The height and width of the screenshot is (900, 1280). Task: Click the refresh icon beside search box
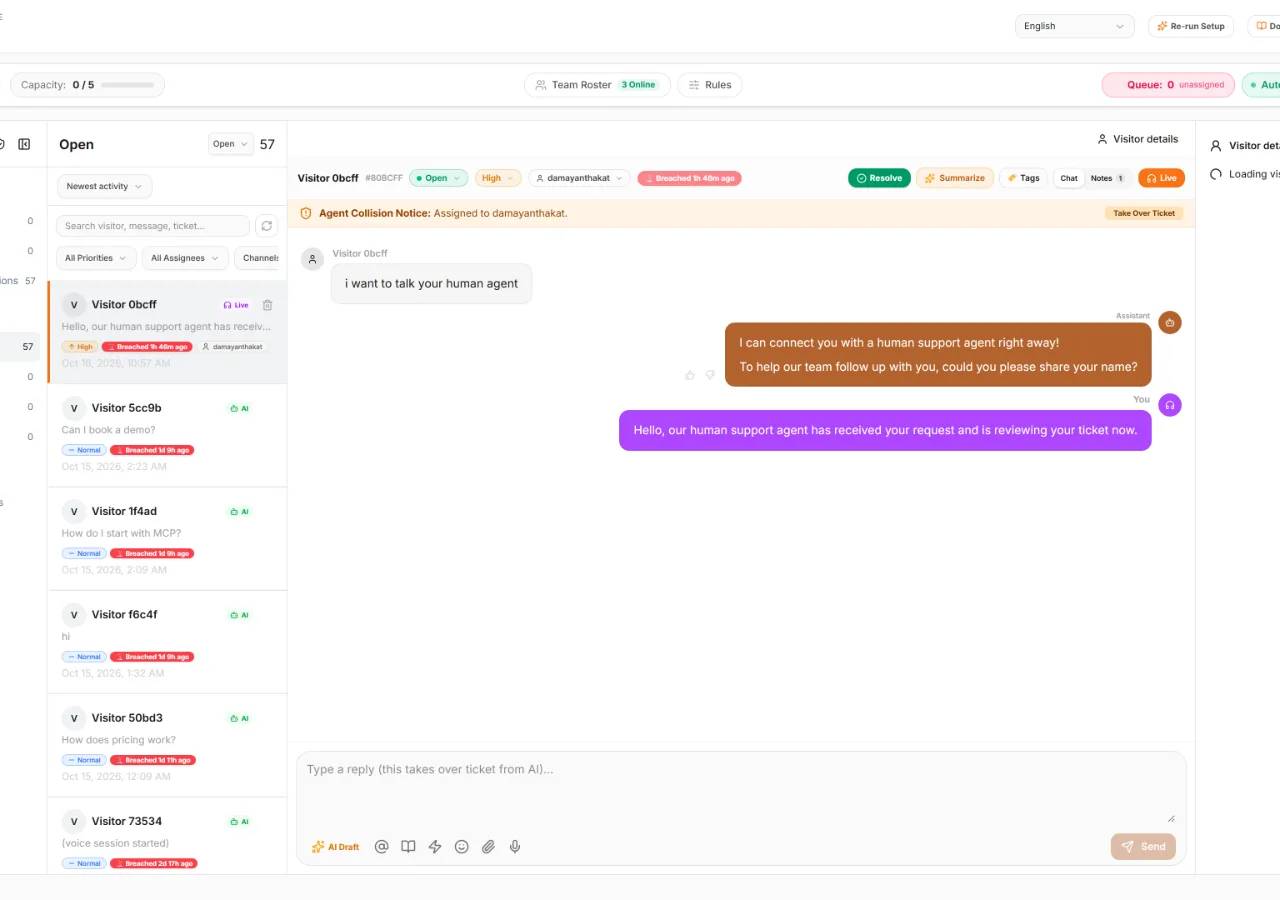click(x=267, y=226)
